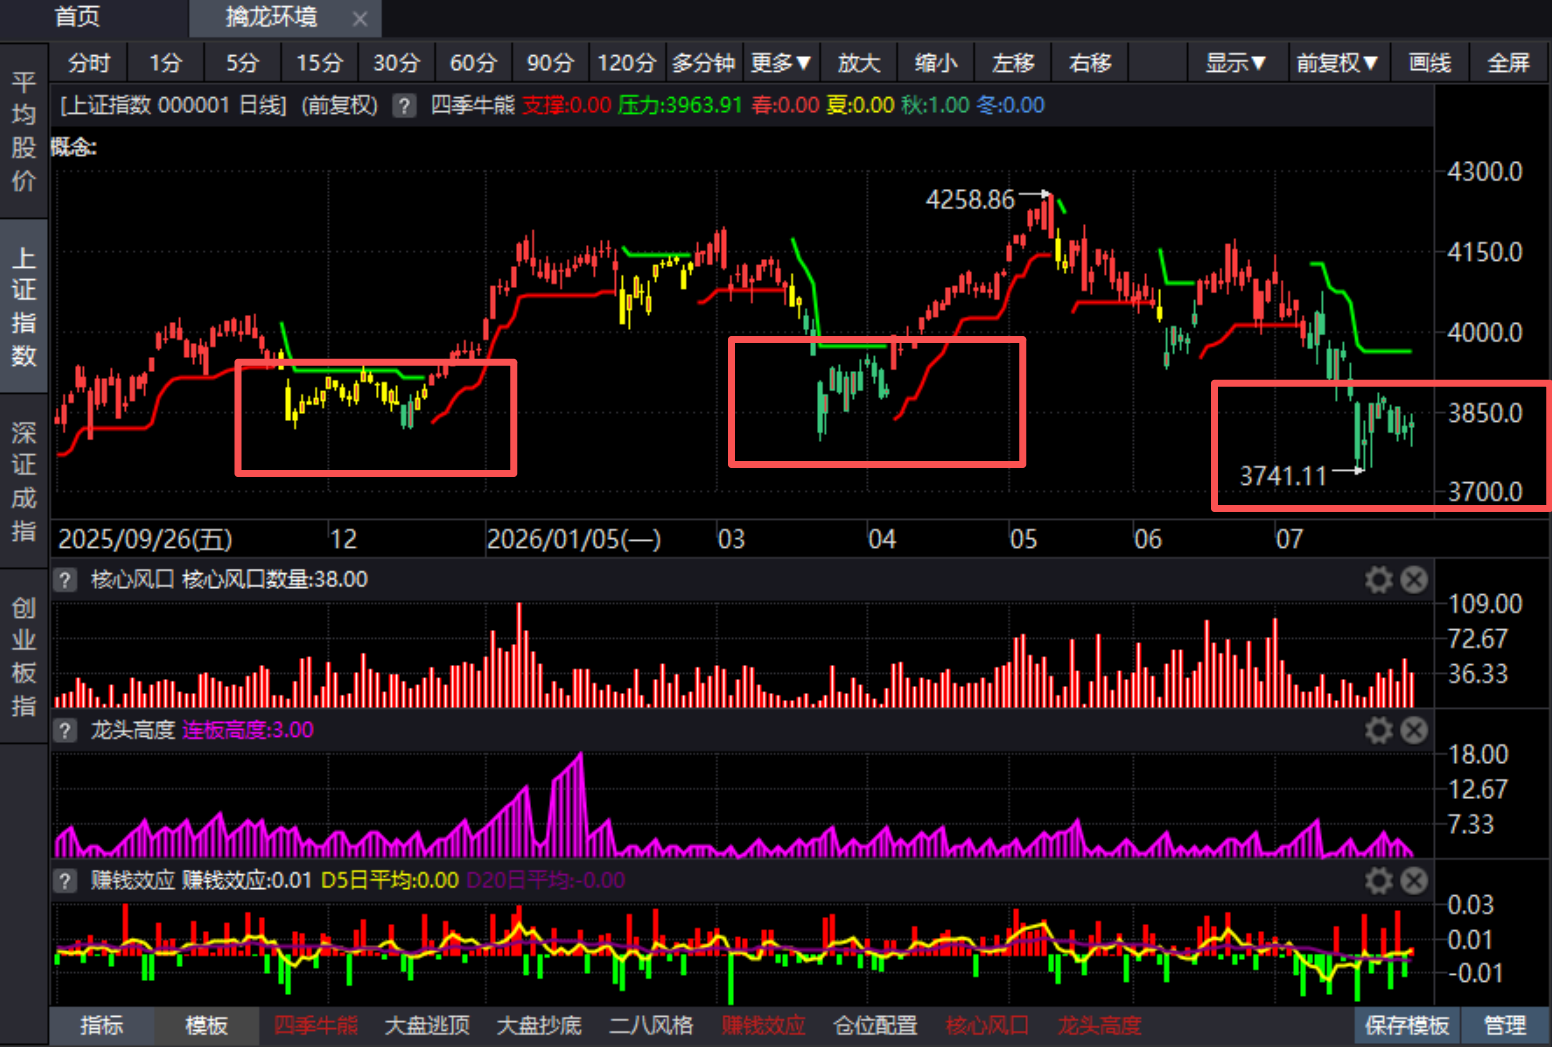Close the 龙头高度 indicator panel

[x=1414, y=731]
